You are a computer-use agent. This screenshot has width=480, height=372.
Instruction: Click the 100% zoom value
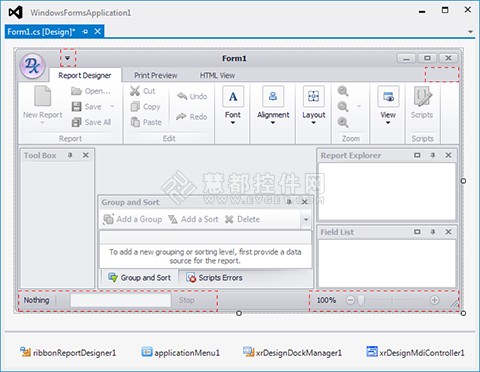tap(326, 300)
